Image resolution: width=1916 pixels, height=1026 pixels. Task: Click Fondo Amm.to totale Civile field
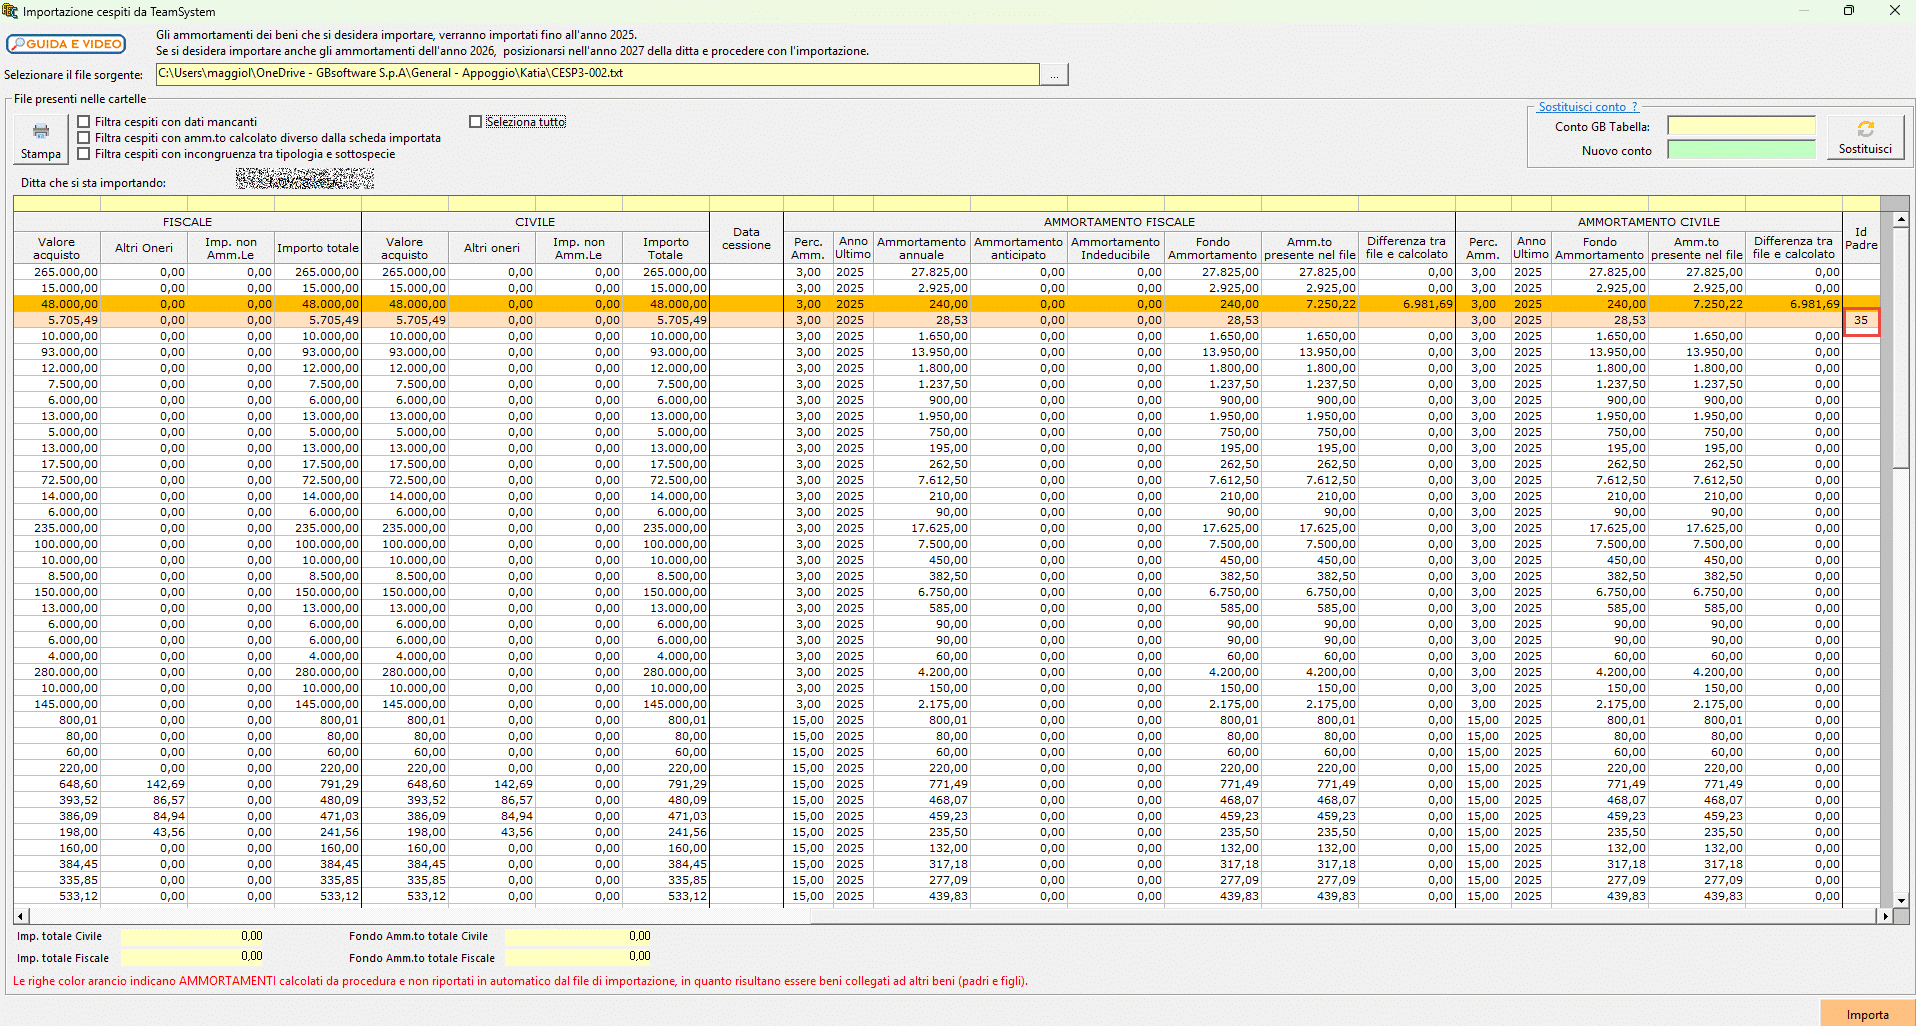pyautogui.click(x=578, y=937)
